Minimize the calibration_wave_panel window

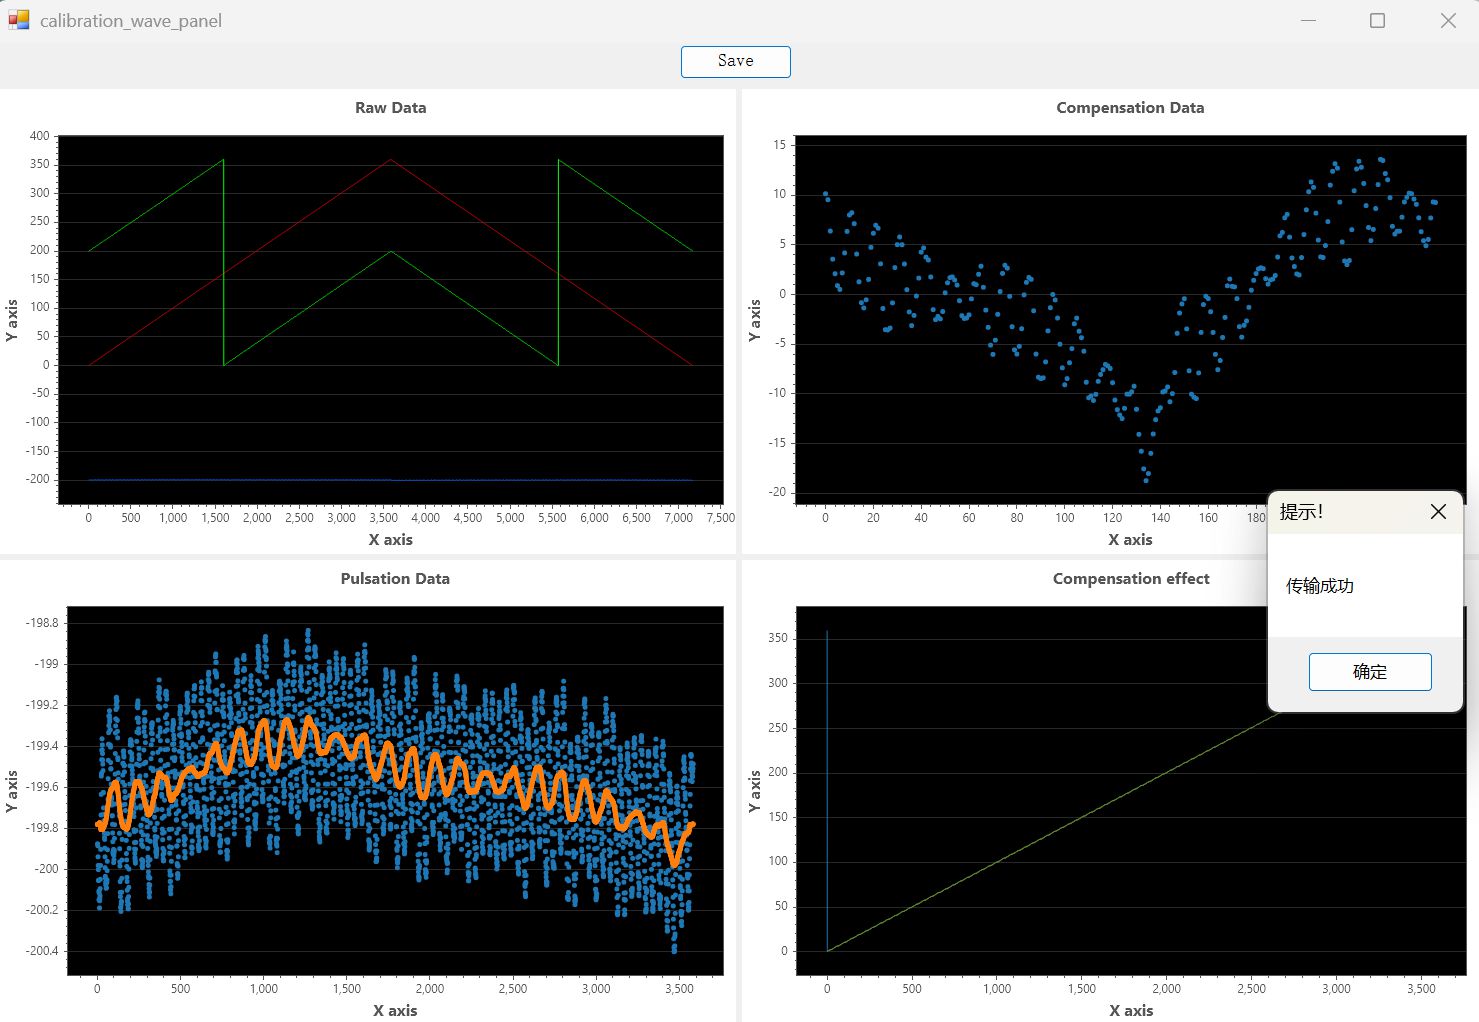(1308, 21)
